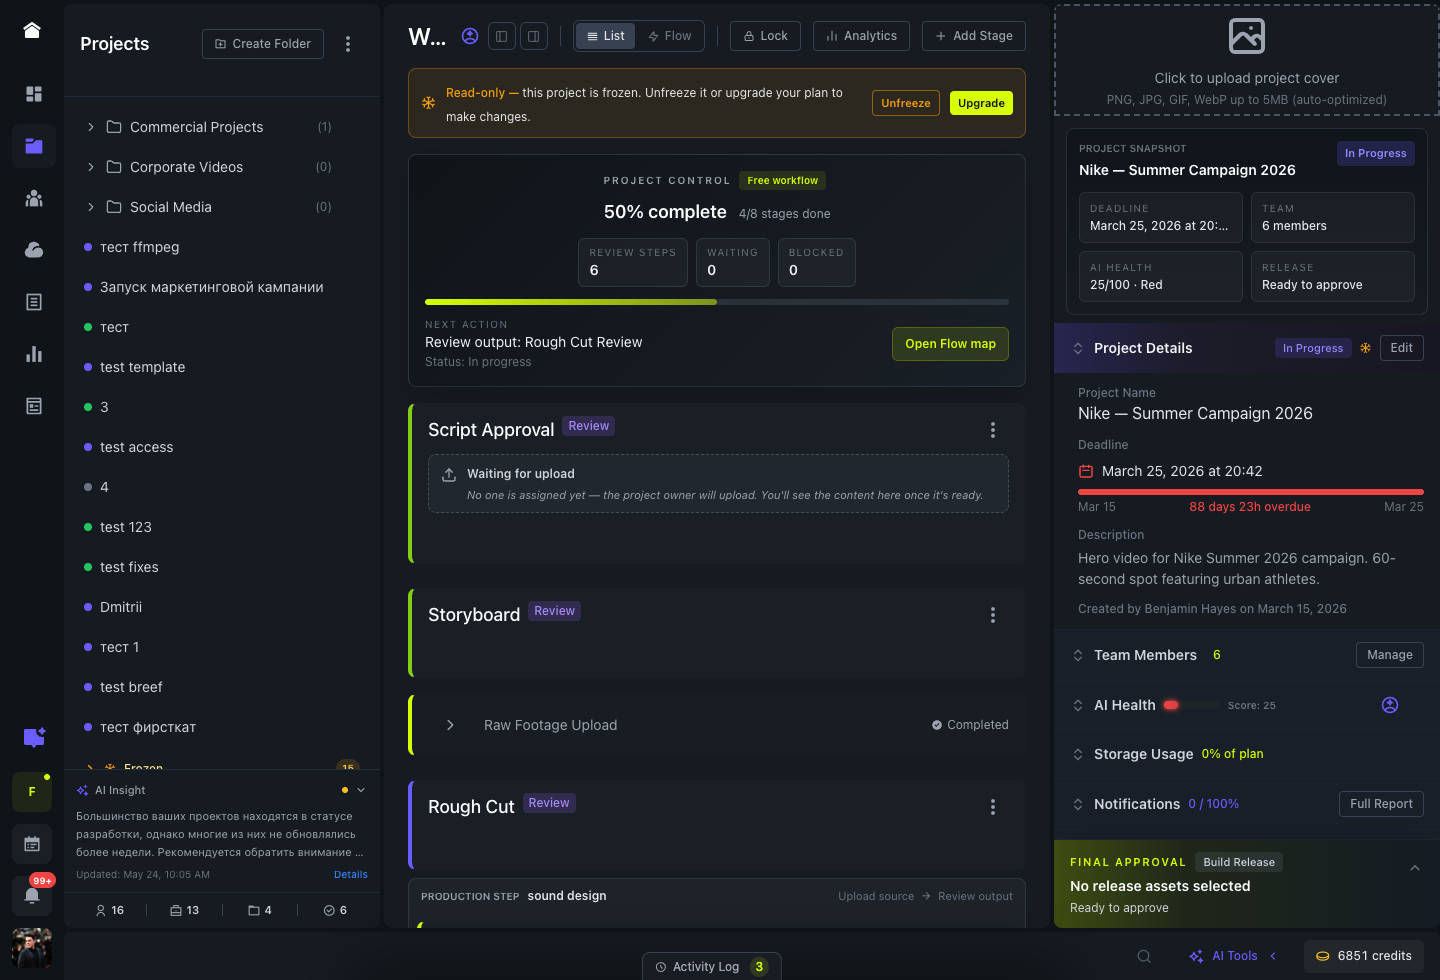Toggle left panel layout icon
Image resolution: width=1440 pixels, height=980 pixels.
(502, 36)
